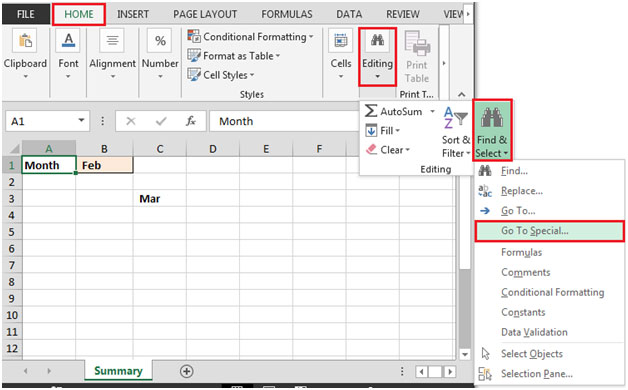Open the Font group icon
The height and width of the screenshot is (390, 628).
68,40
